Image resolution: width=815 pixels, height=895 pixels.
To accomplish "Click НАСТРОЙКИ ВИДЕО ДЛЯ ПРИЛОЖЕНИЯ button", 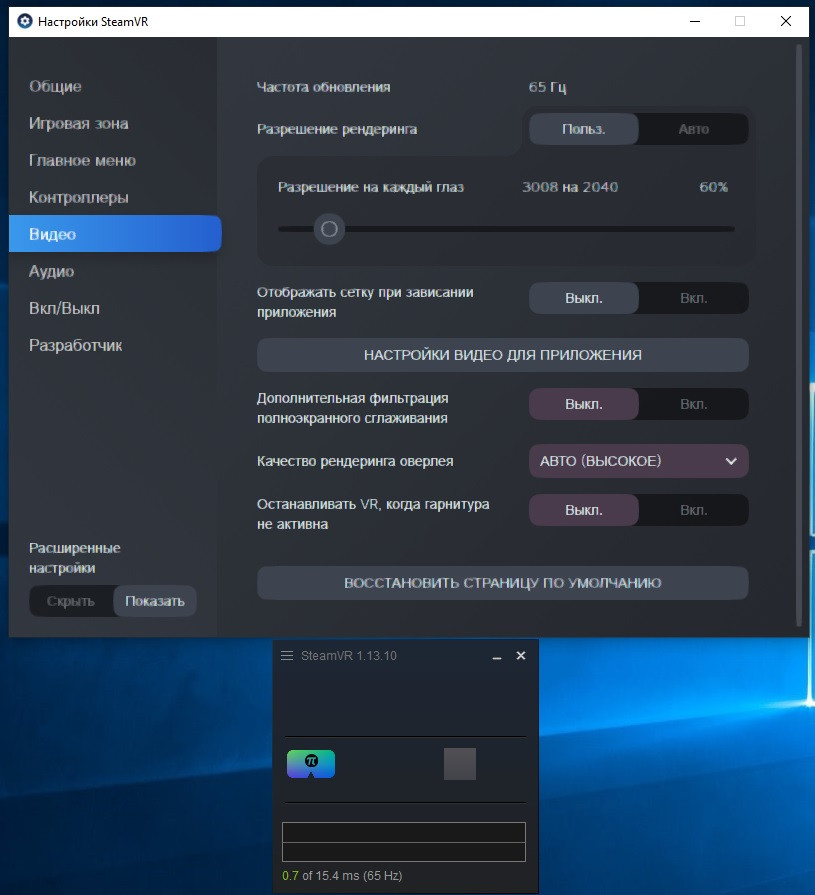I will point(502,355).
